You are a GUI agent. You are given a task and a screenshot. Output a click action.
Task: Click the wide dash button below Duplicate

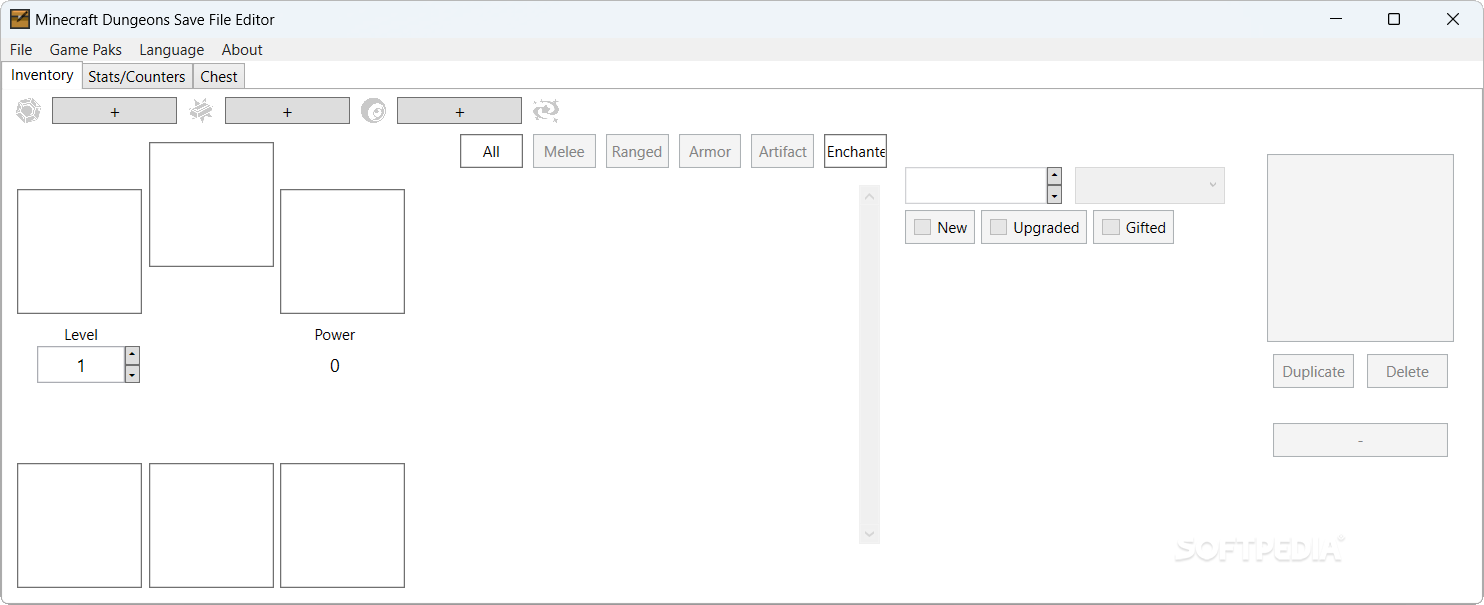pyautogui.click(x=1360, y=440)
